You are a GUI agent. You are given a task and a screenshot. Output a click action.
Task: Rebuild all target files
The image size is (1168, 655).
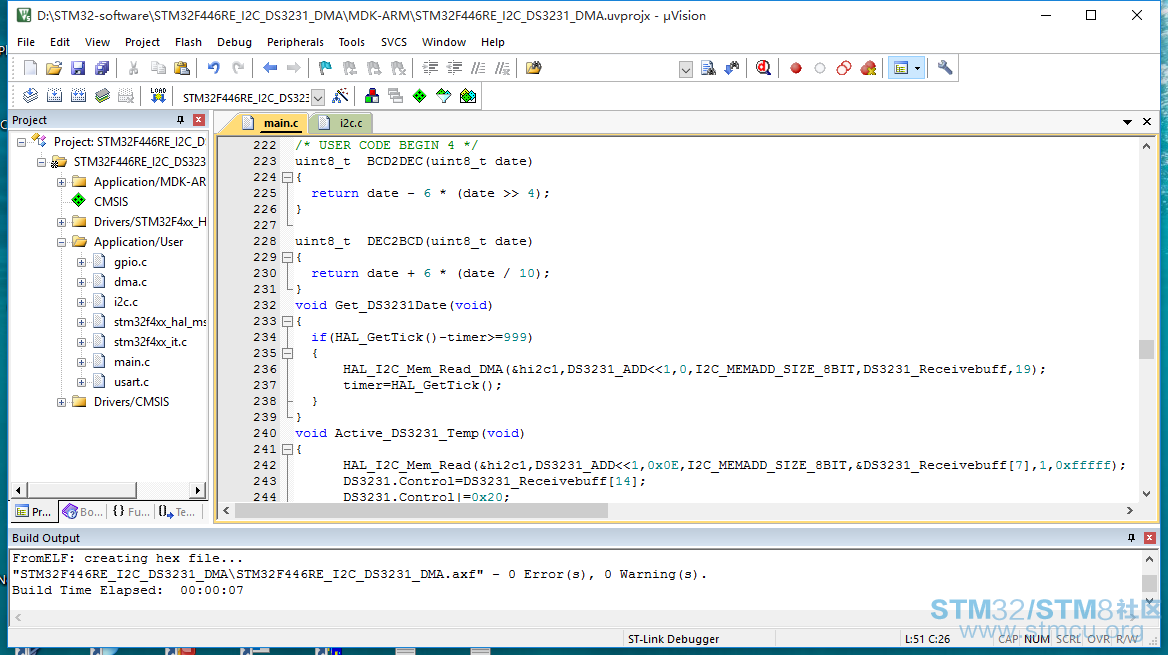click(78, 95)
